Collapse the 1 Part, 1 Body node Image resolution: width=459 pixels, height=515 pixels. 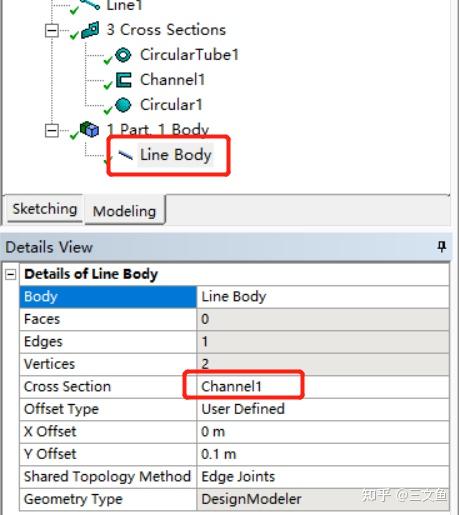coord(52,130)
